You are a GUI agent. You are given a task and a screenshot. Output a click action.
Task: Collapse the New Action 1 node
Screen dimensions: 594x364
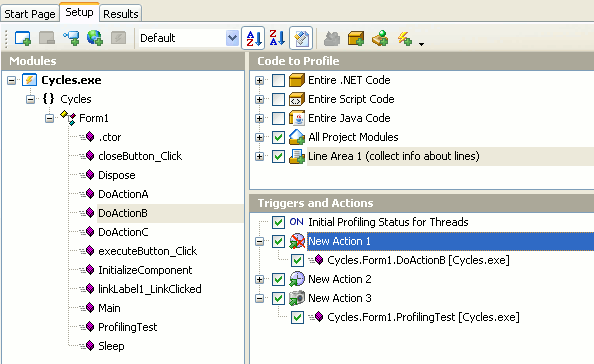click(259, 241)
